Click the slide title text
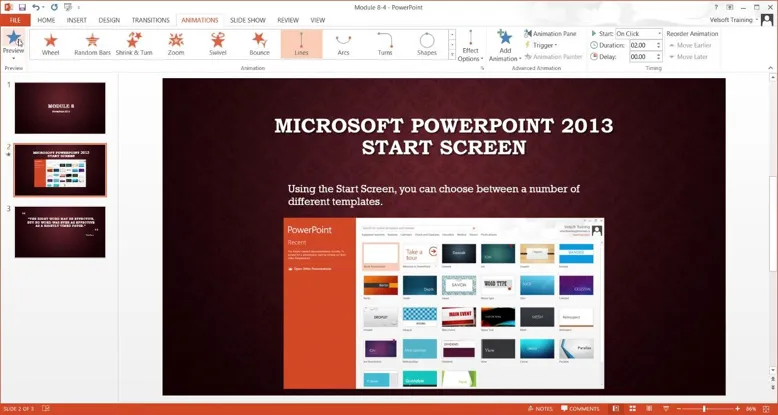The image size is (778, 415). tap(444, 137)
